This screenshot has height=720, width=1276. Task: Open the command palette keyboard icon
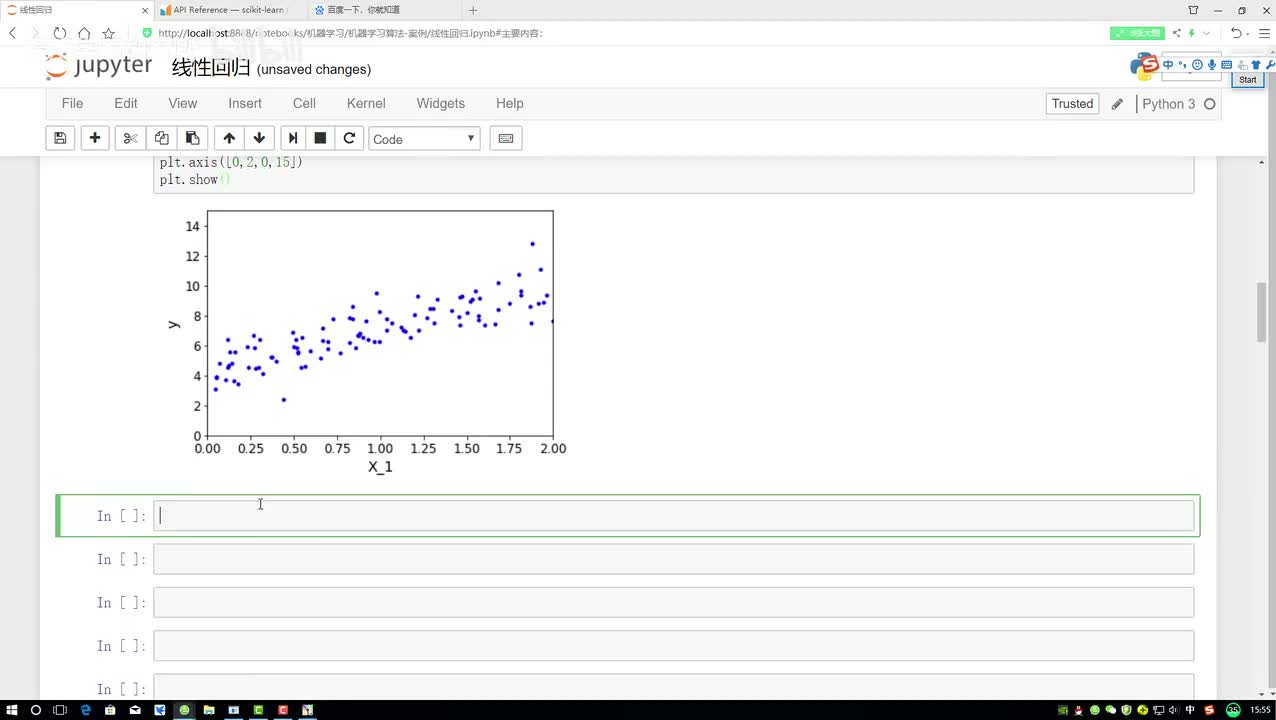(506, 138)
